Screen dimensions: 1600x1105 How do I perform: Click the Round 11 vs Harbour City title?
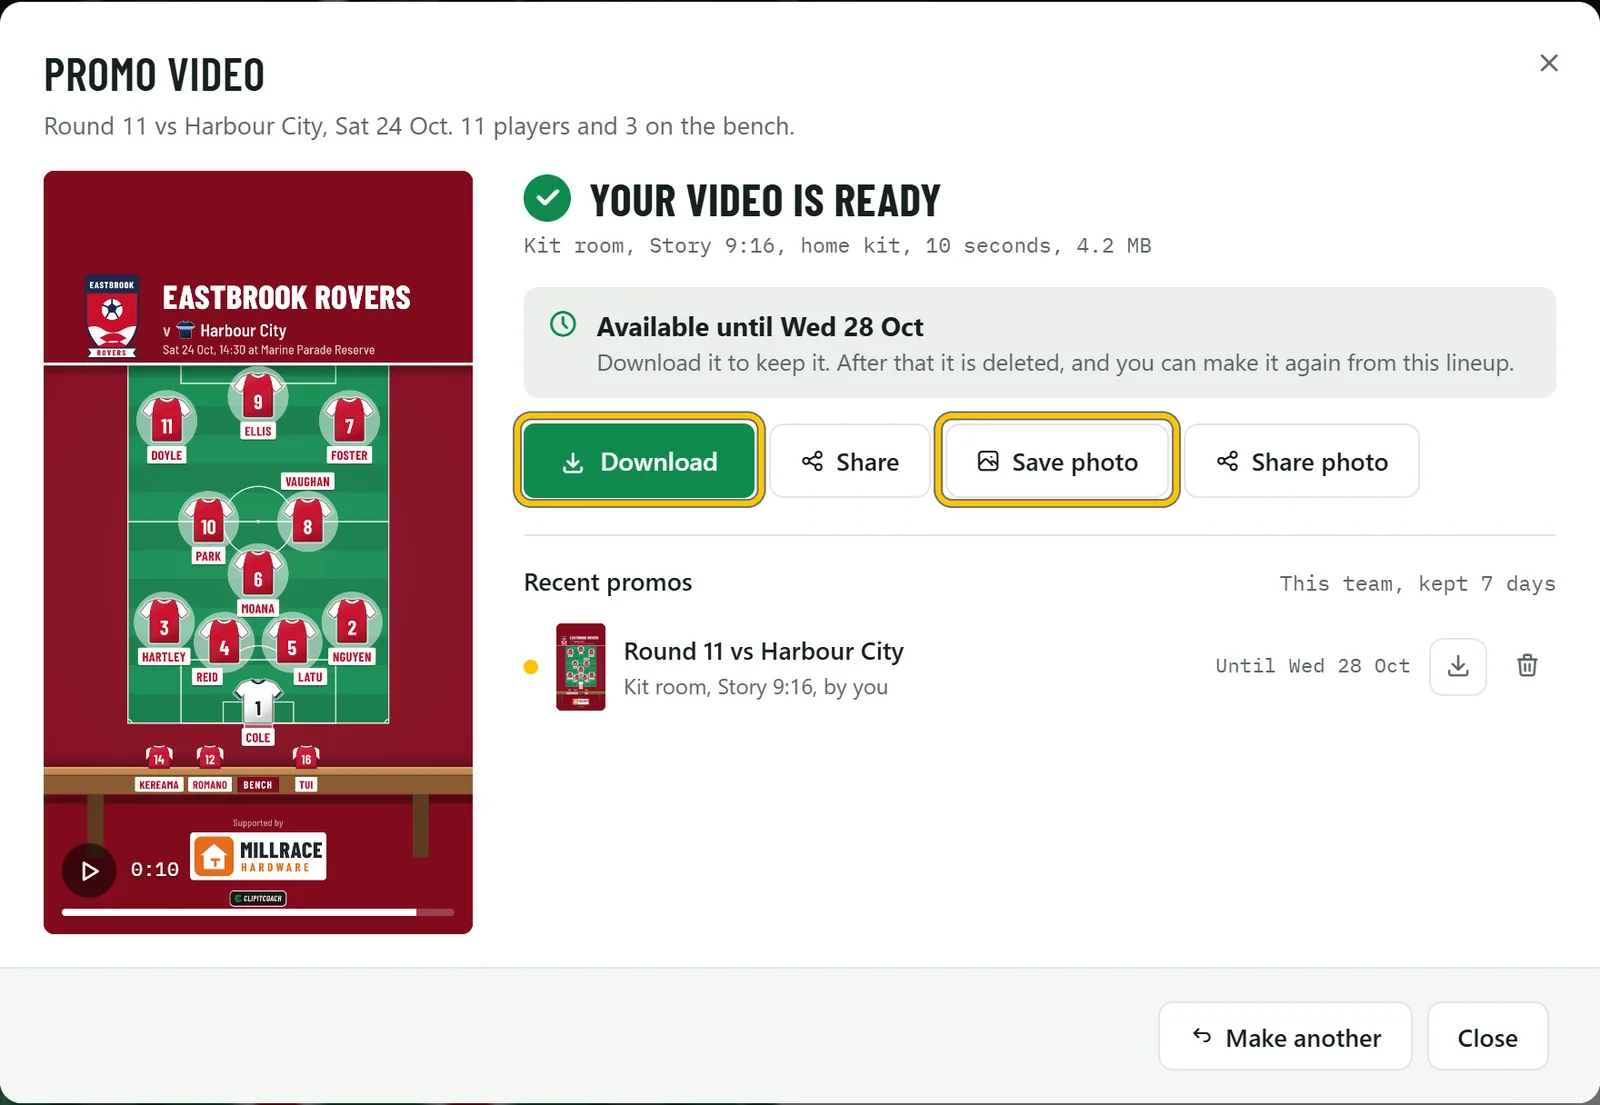764,651
